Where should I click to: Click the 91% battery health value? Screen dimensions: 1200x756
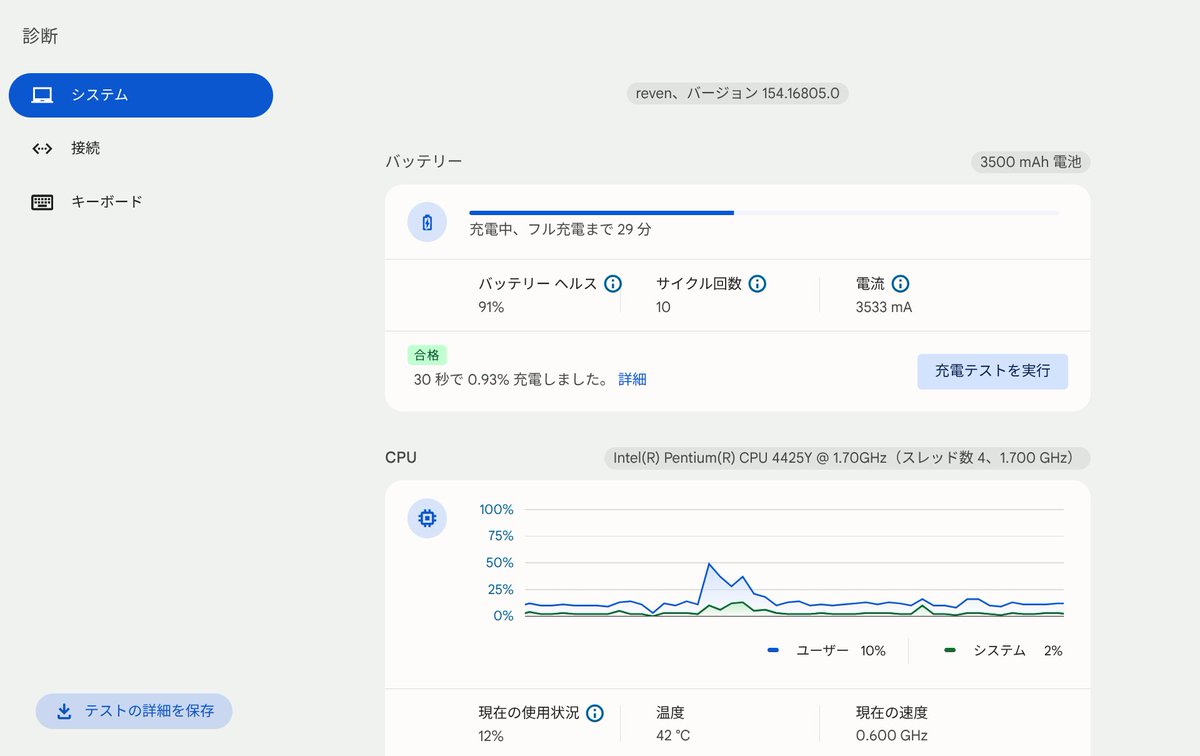pos(491,307)
